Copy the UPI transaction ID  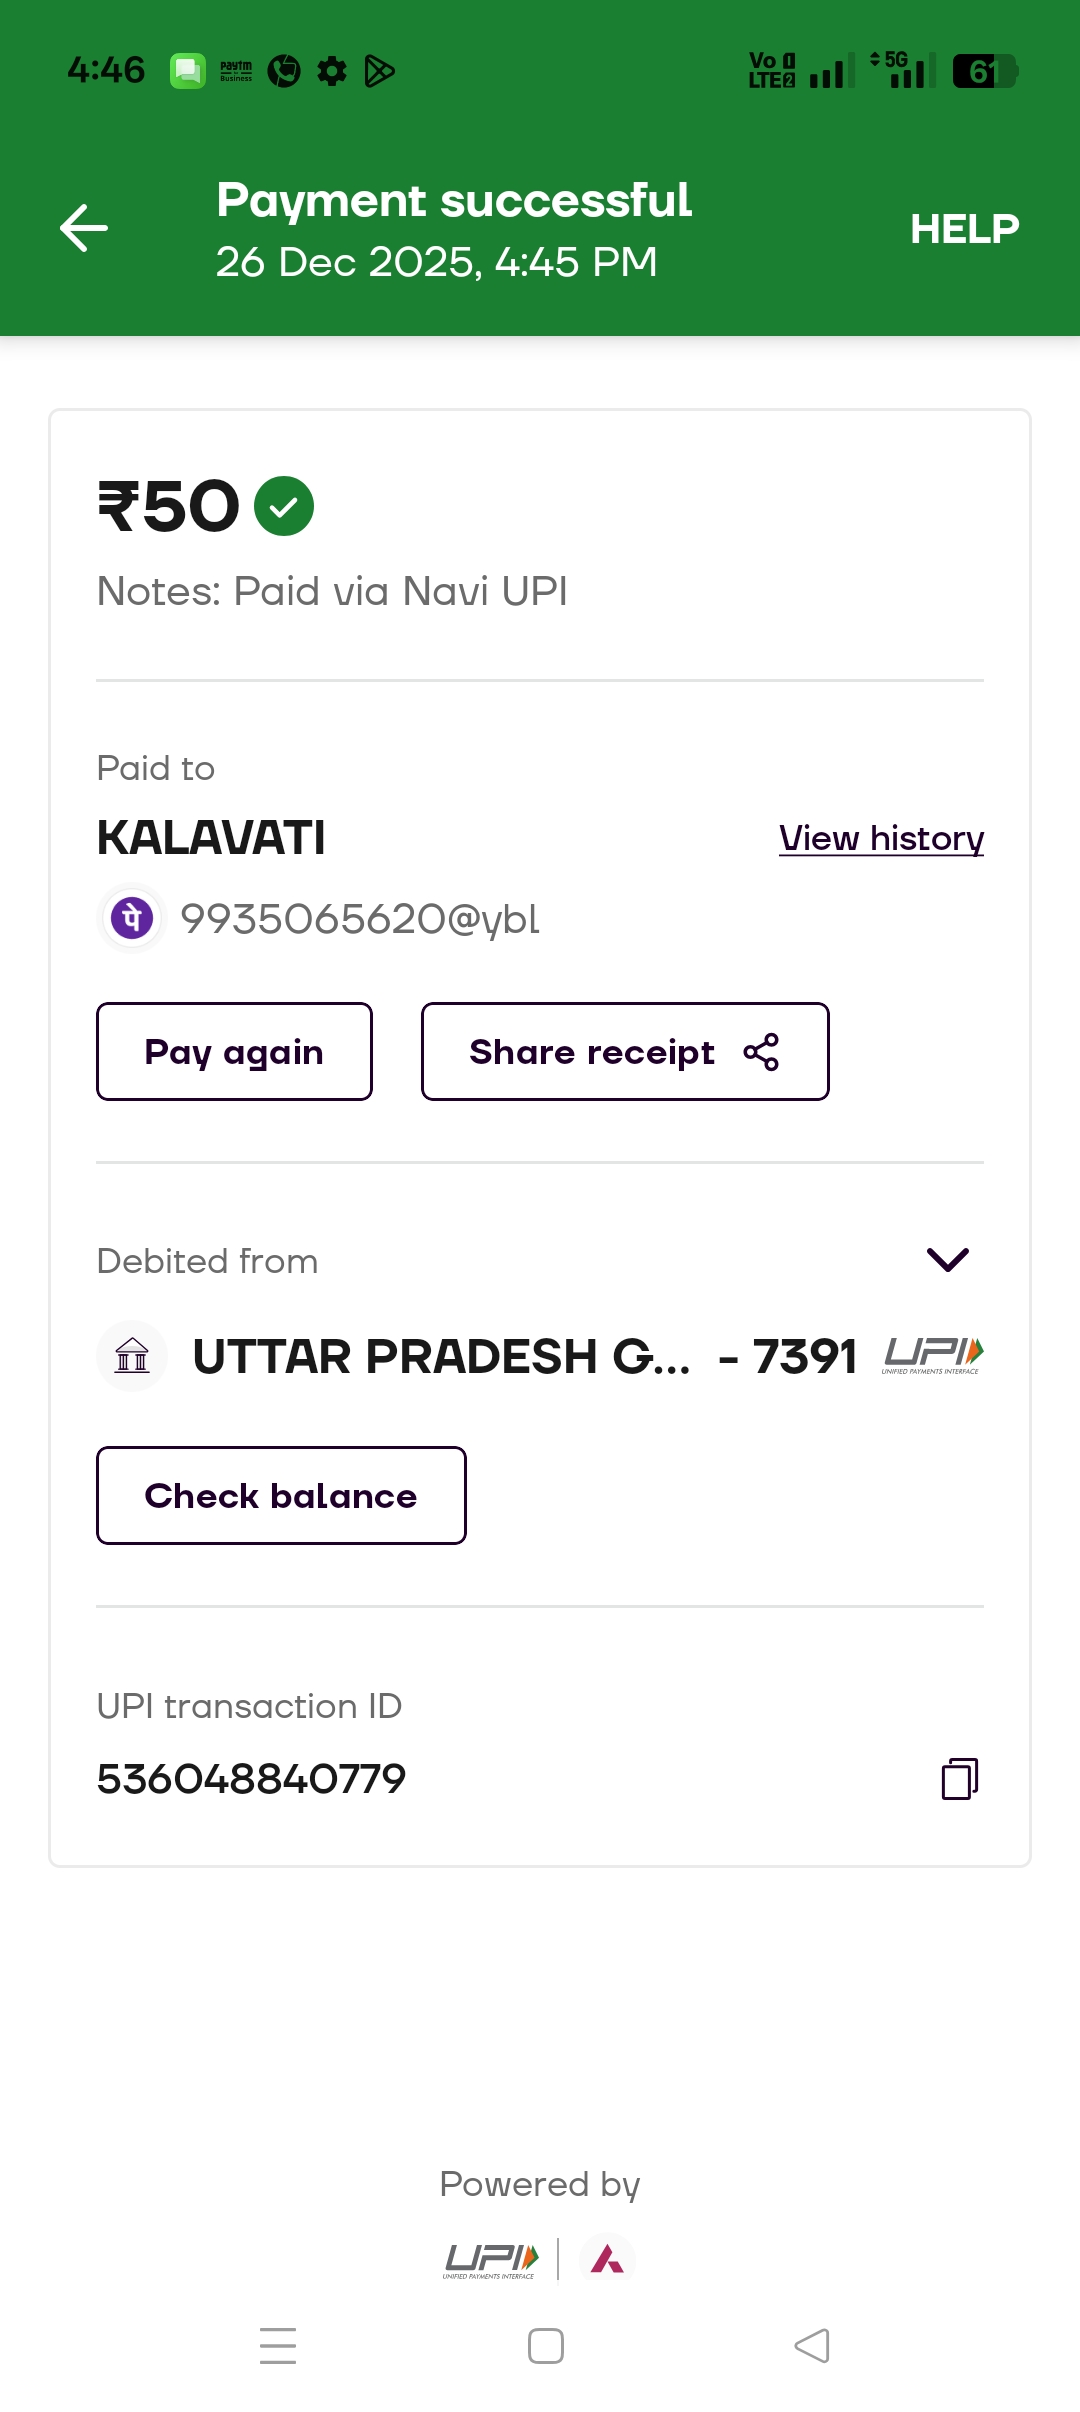coord(959,1779)
